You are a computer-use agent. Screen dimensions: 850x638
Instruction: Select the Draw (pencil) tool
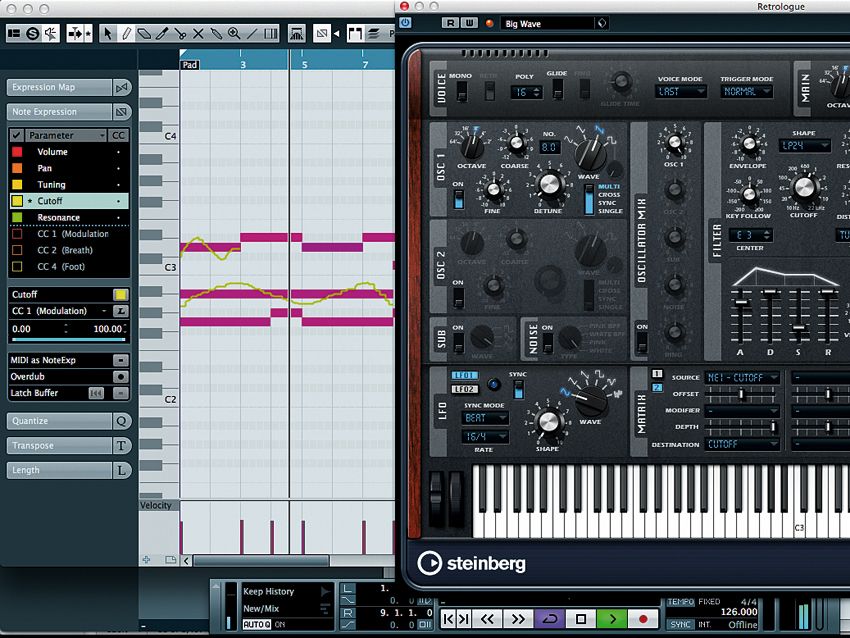(x=126, y=32)
